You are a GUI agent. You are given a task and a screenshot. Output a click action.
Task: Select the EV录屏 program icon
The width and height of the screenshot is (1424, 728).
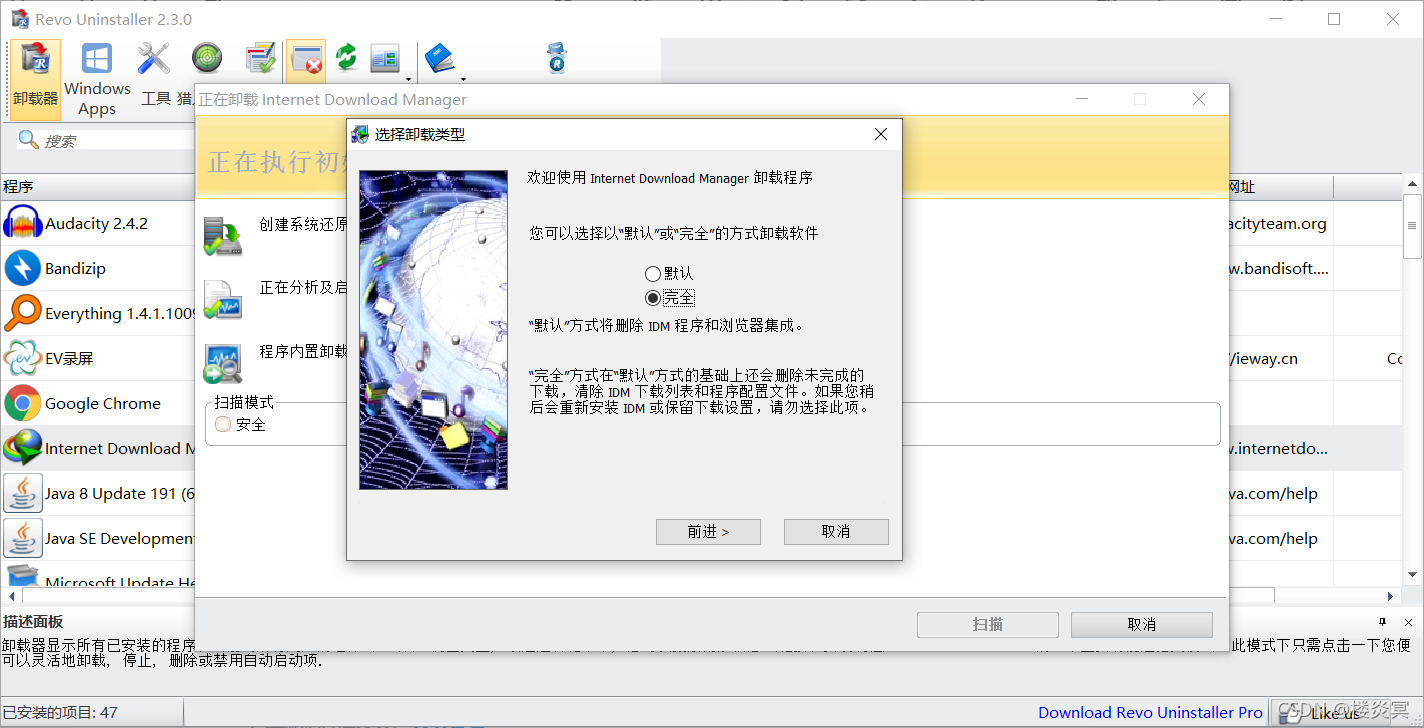tap(22, 358)
